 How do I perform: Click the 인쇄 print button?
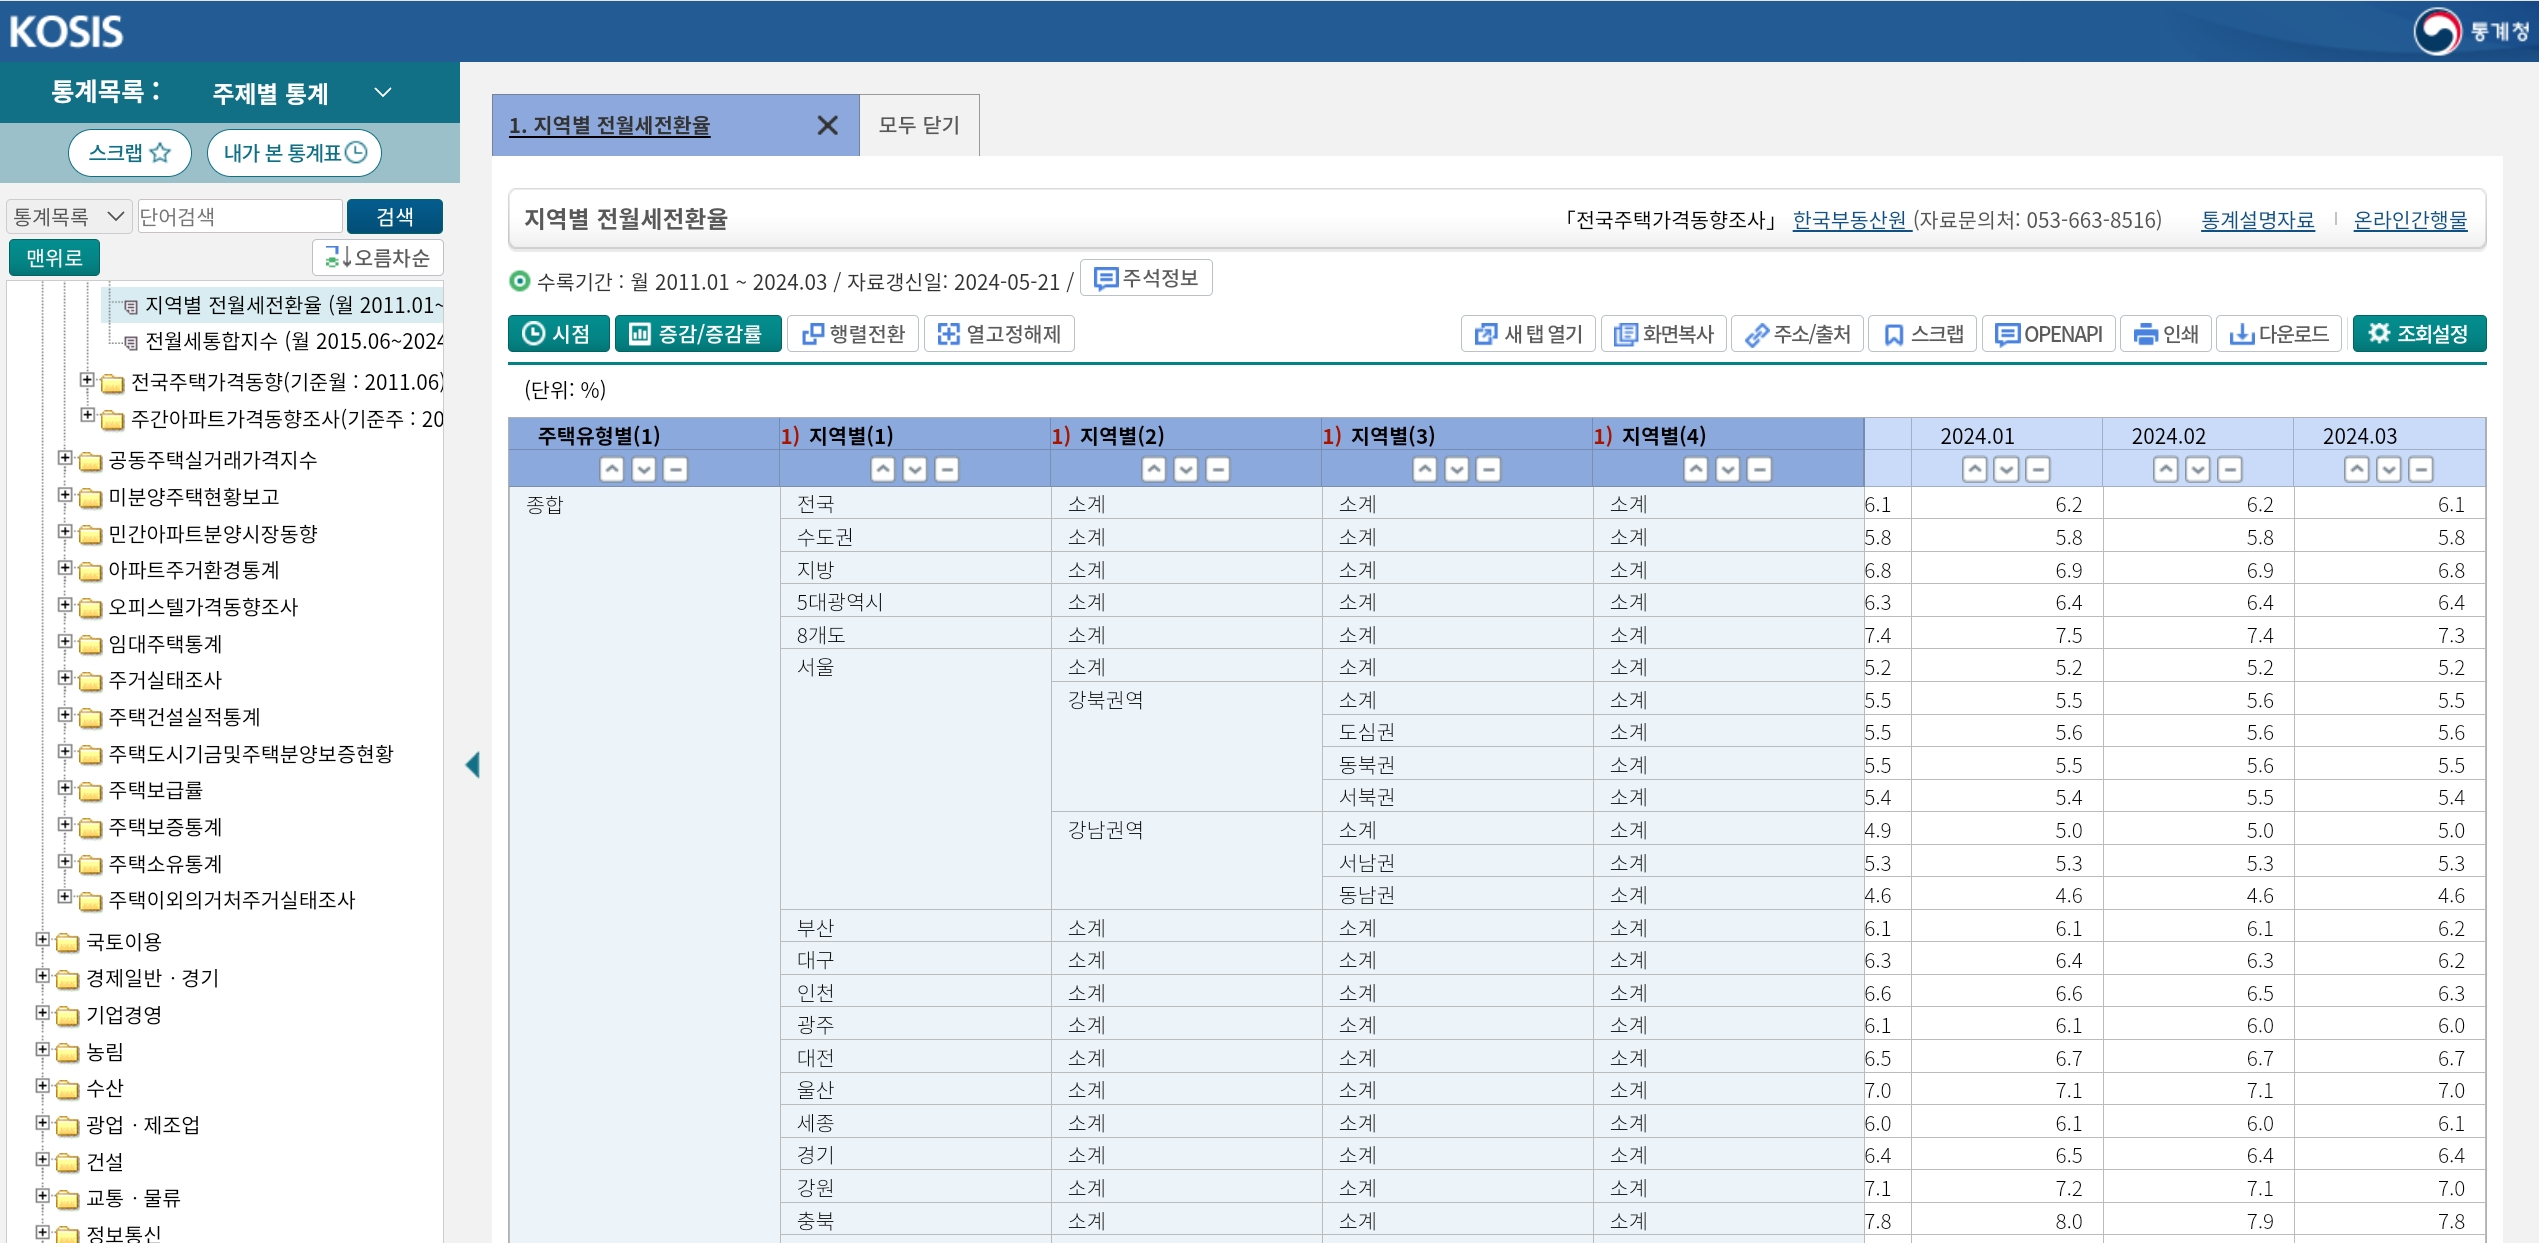(x=2165, y=334)
